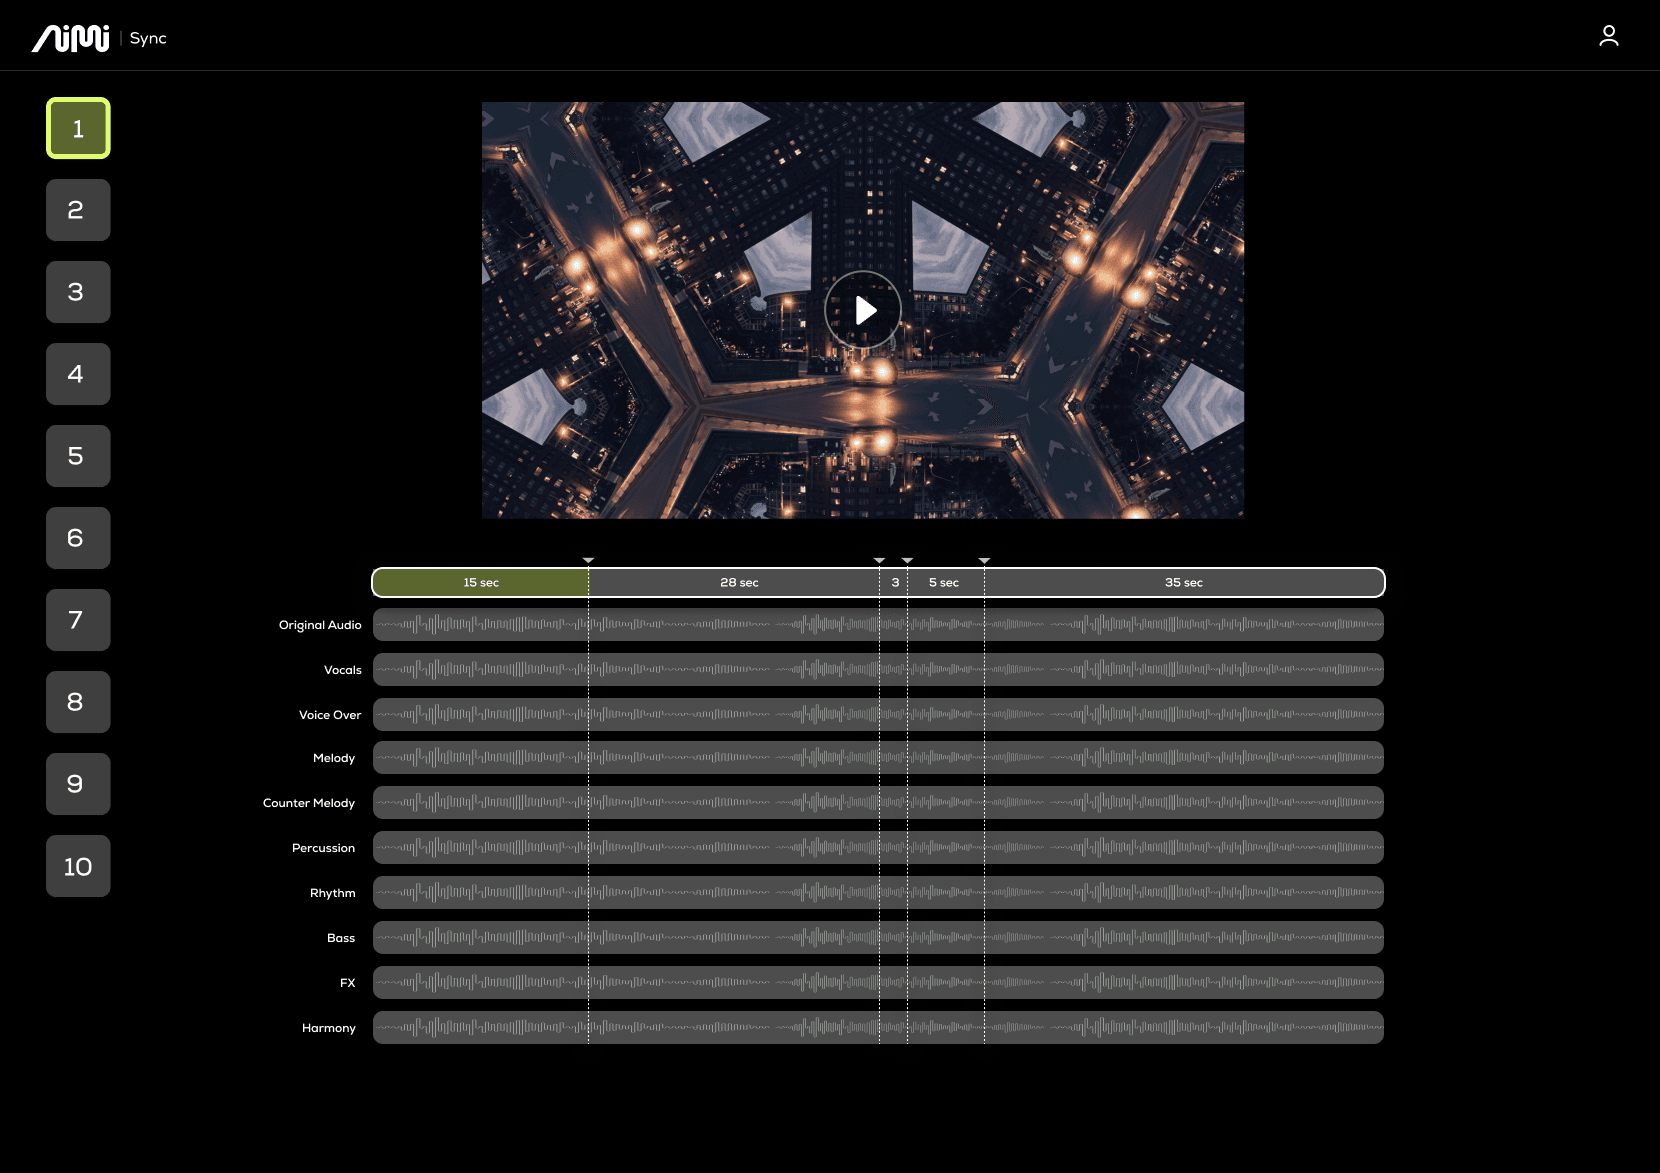Screen dimensions: 1660x1173
Task: Click the Bass waveform track
Action: click(x=878, y=938)
